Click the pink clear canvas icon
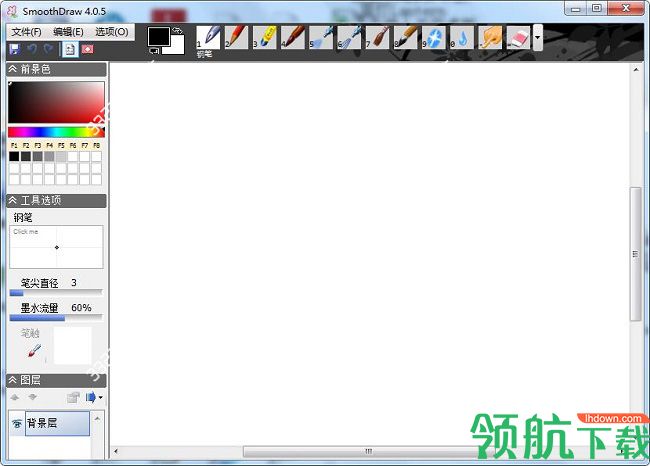The image size is (650, 466). (87, 49)
